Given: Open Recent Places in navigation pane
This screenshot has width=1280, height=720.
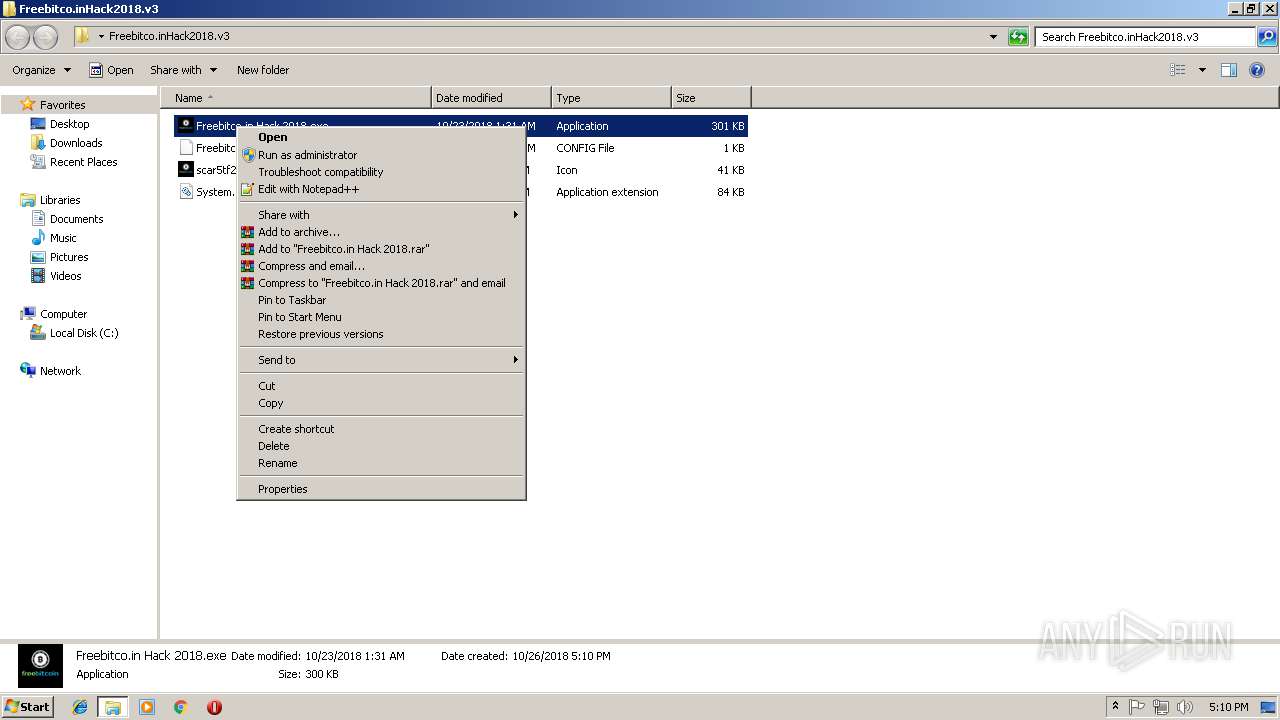Looking at the screenshot, I should (74, 162).
